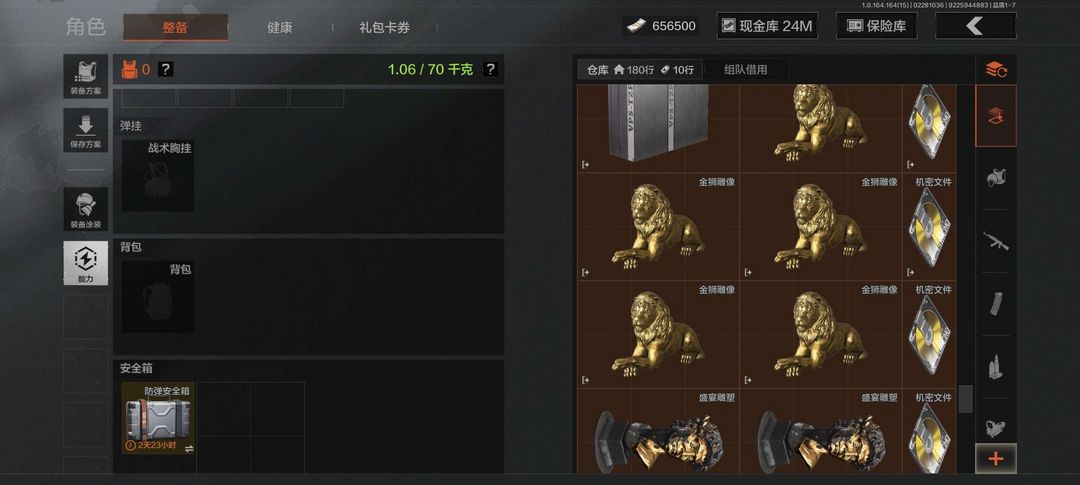Open the 现金库 24M cash vault
This screenshot has width=1080, height=485.
(767, 26)
